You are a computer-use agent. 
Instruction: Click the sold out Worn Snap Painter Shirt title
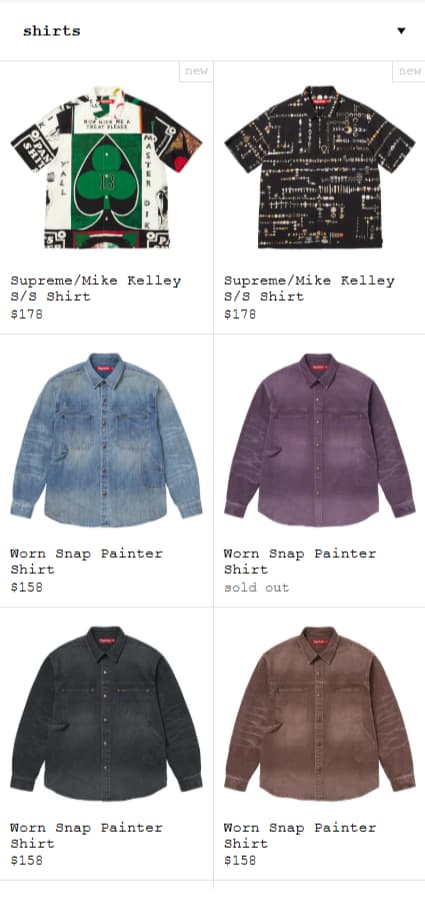click(300, 561)
